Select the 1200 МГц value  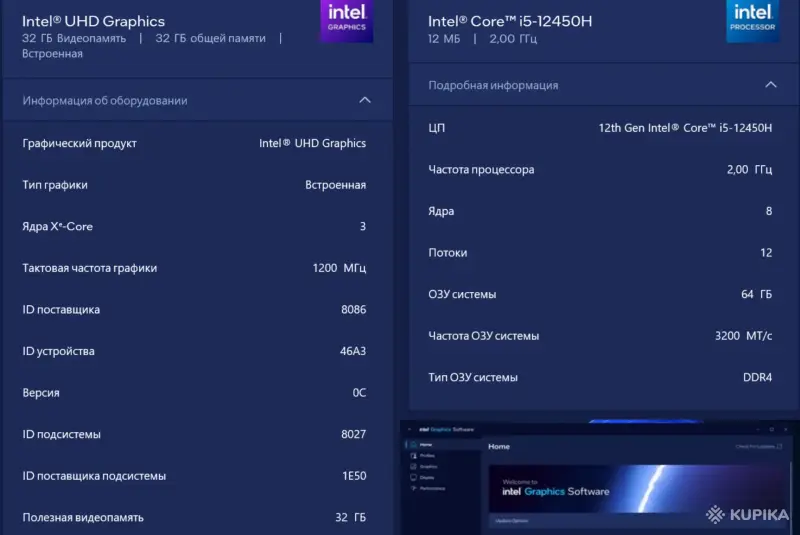tap(339, 268)
